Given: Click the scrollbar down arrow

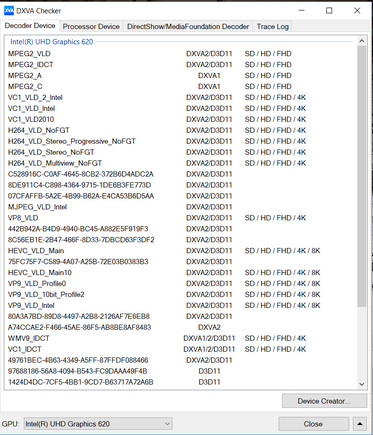Looking at the screenshot, I should coord(362,384).
